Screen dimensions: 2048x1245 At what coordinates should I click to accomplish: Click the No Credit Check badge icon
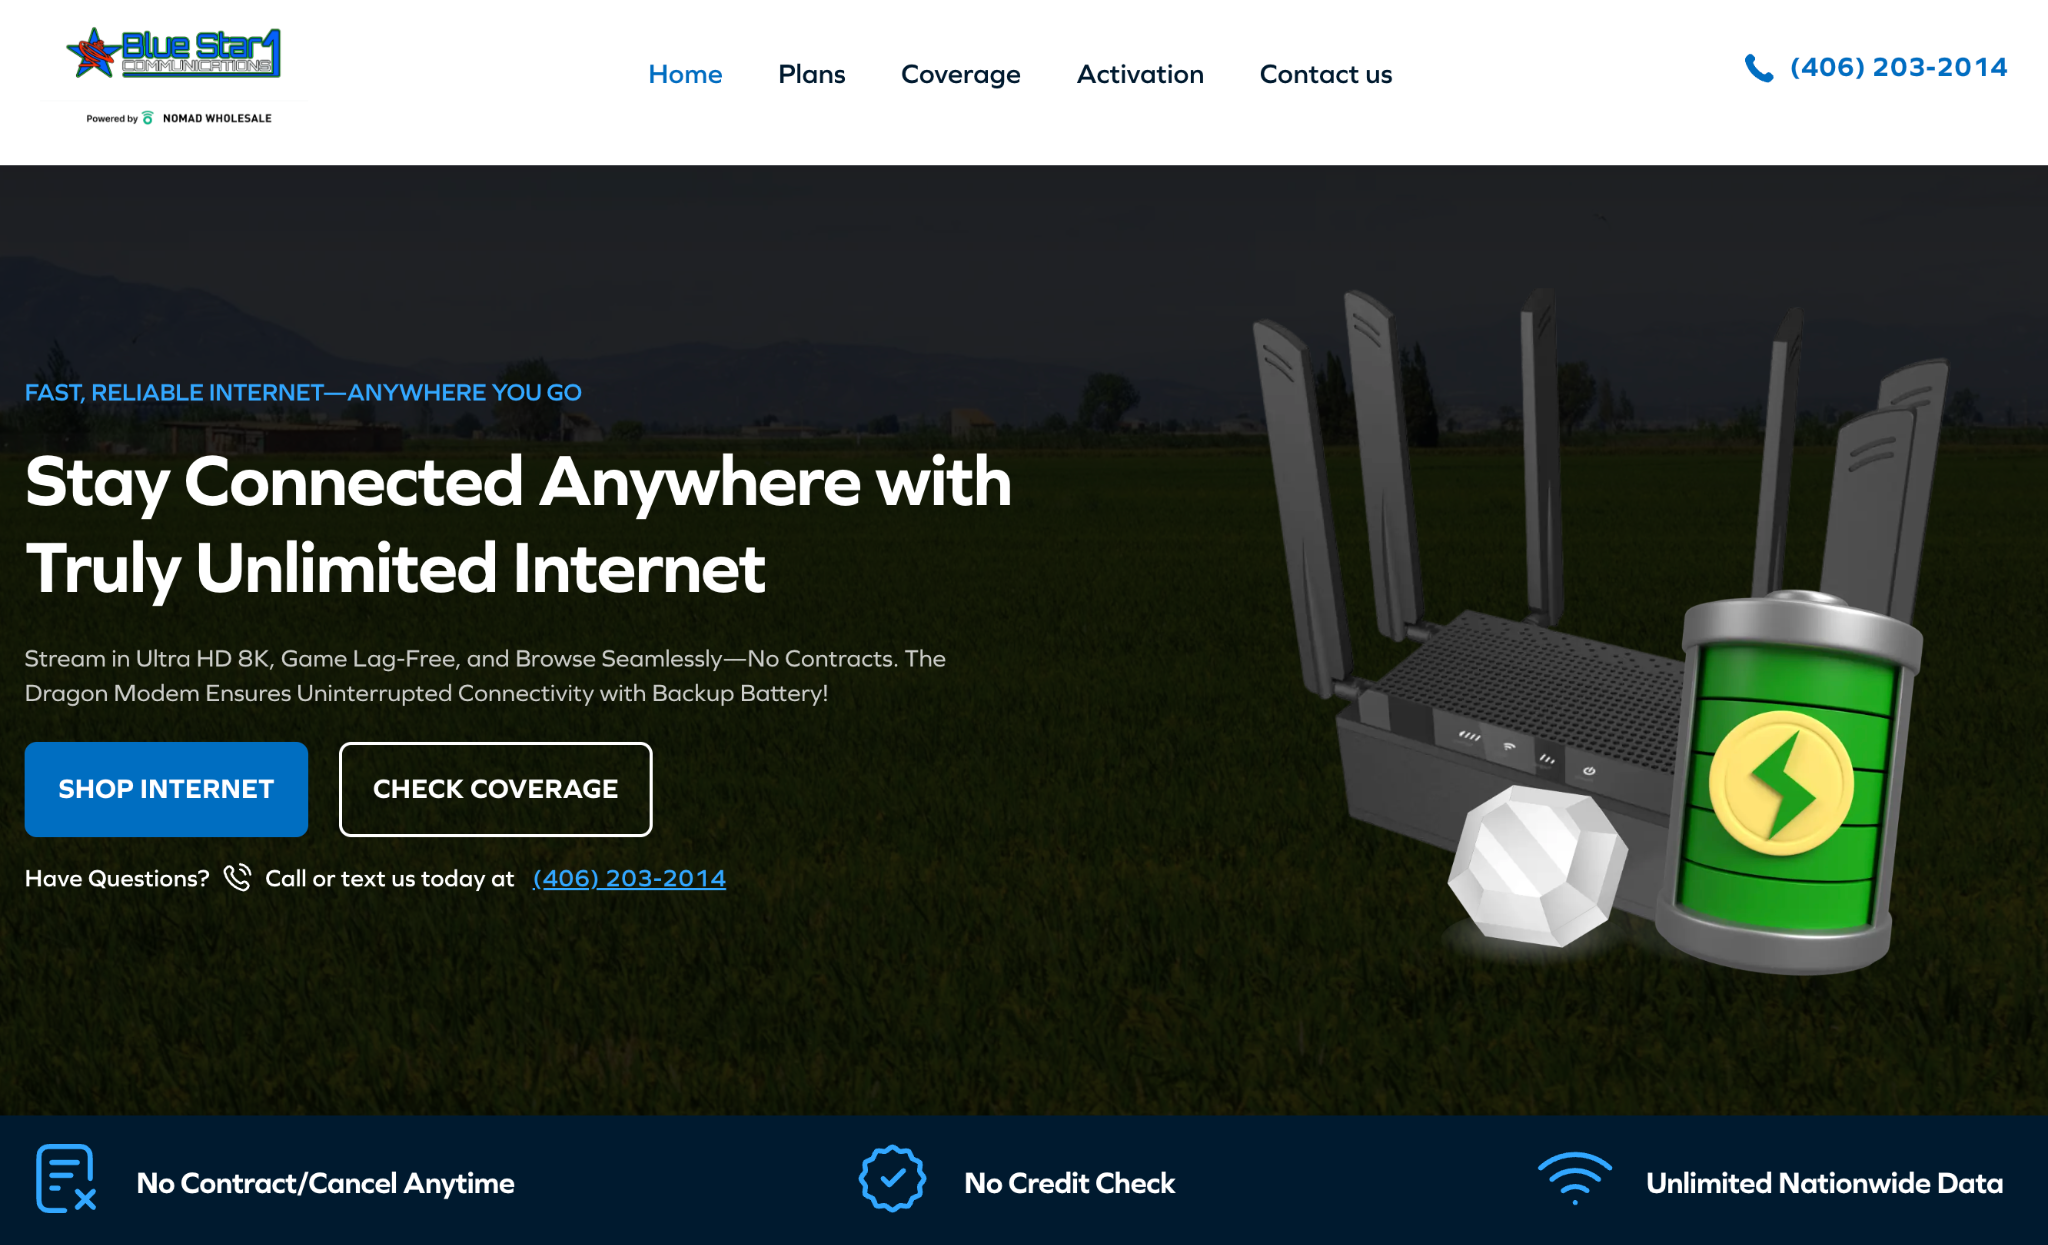[892, 1179]
